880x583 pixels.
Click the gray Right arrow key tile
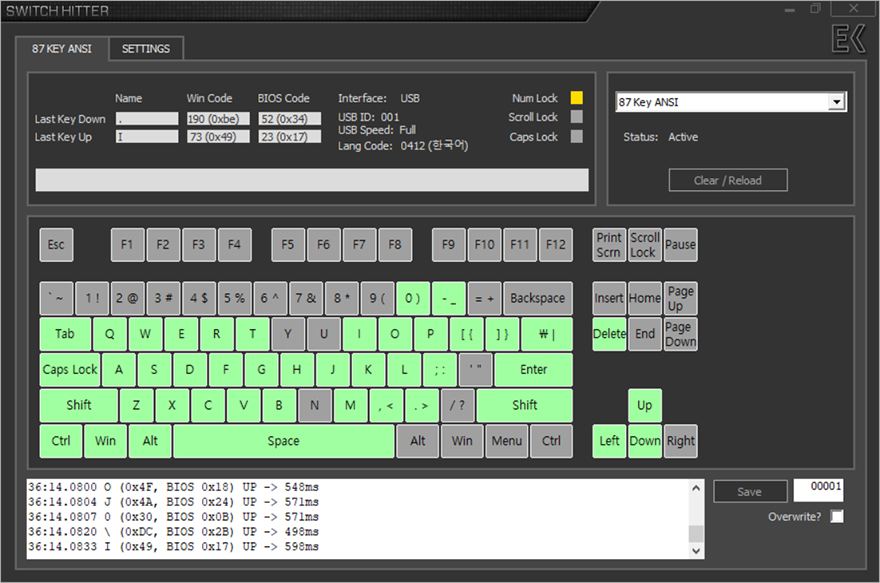pos(681,441)
